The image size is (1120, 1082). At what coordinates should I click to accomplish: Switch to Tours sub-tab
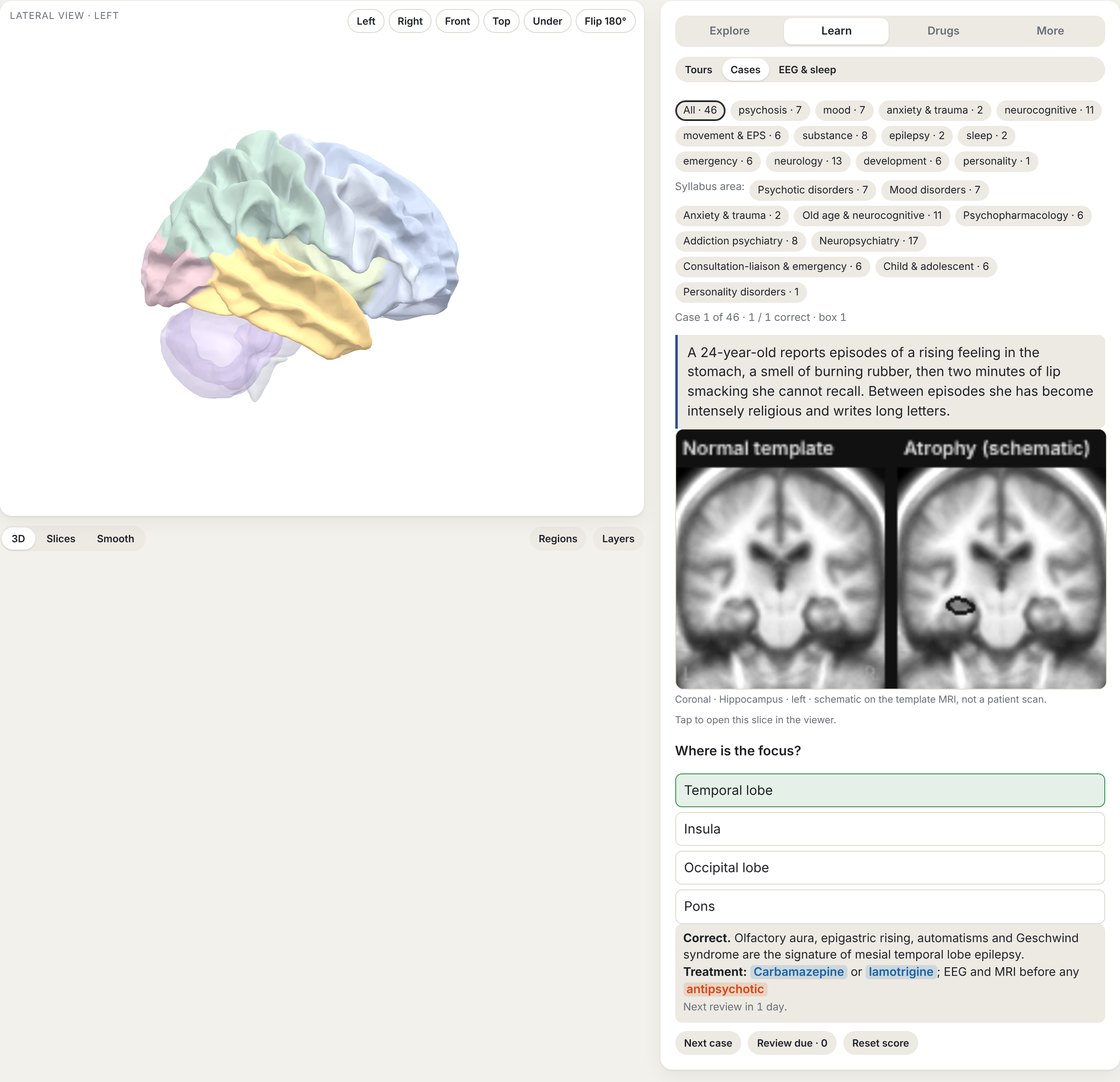pyautogui.click(x=699, y=70)
